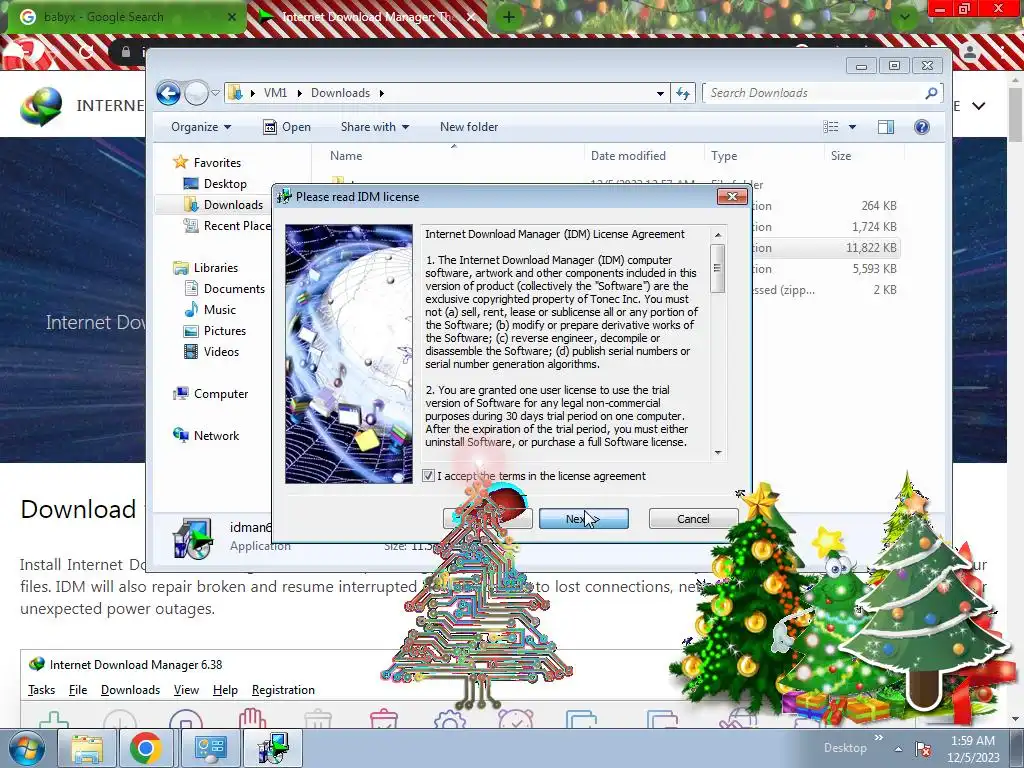Uncheck I accept the terms checkbox
This screenshot has width=1024, height=768.
point(428,476)
